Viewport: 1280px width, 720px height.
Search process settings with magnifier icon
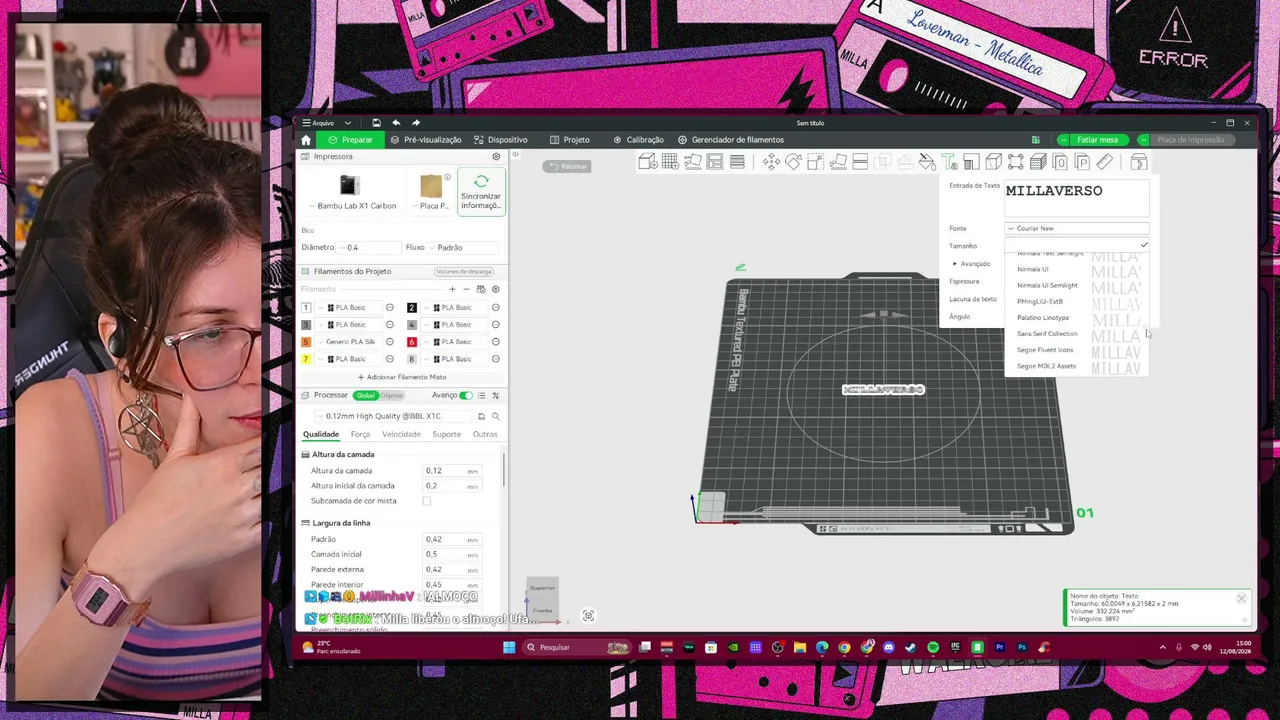495,416
